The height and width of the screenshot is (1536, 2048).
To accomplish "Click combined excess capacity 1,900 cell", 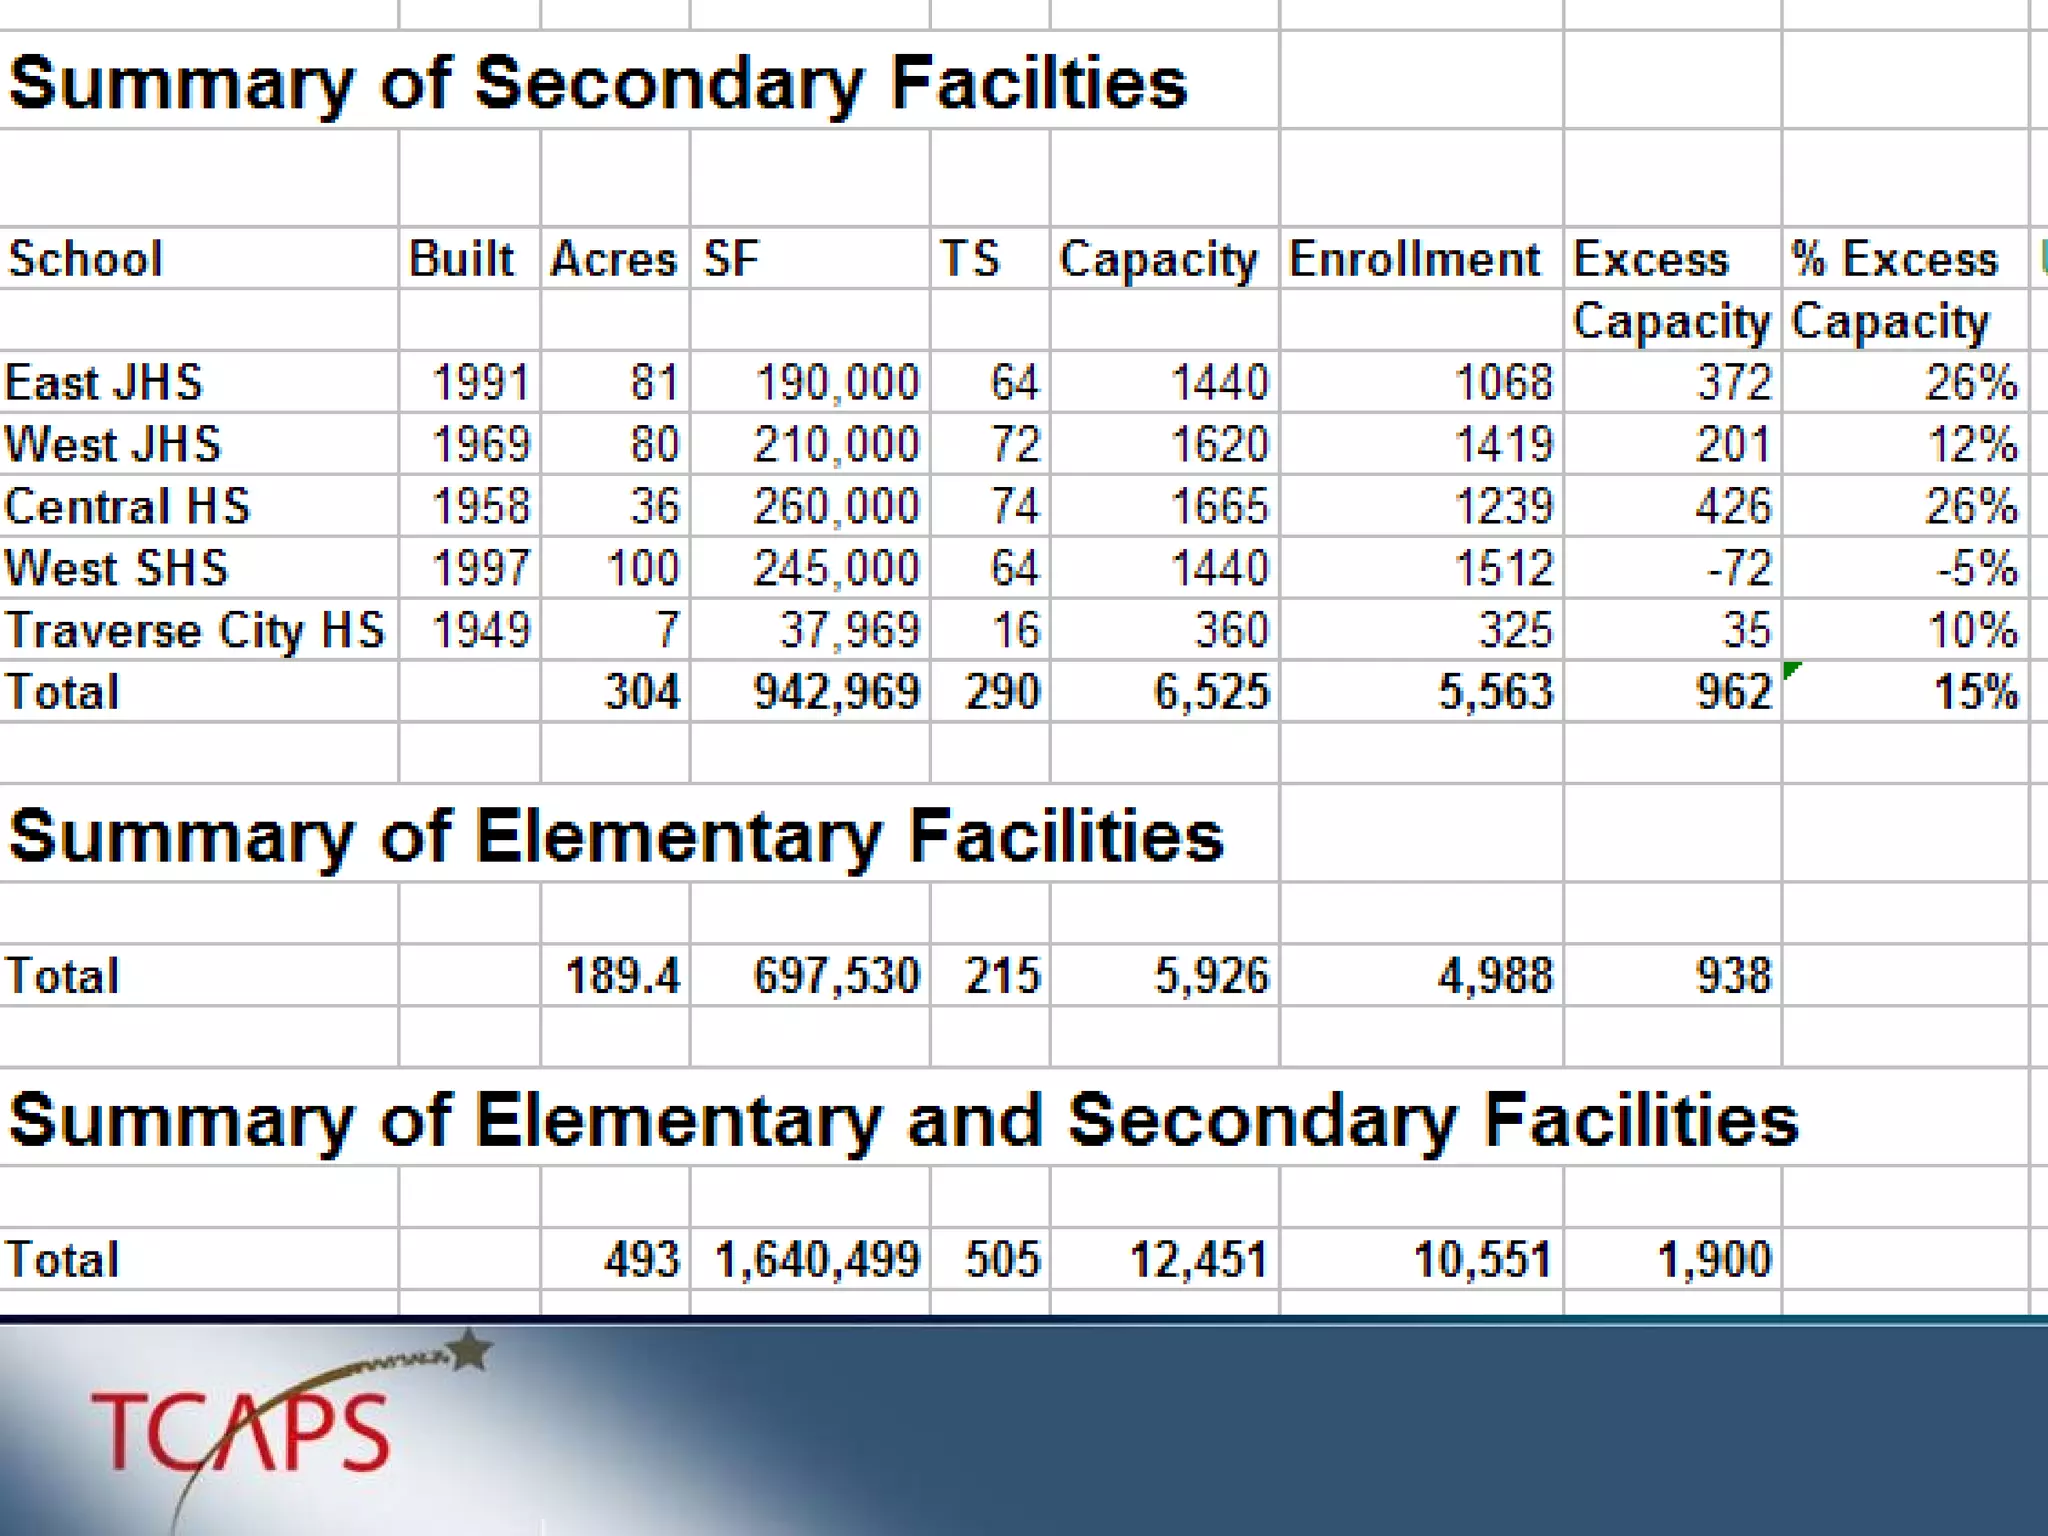I will coord(1714,1260).
